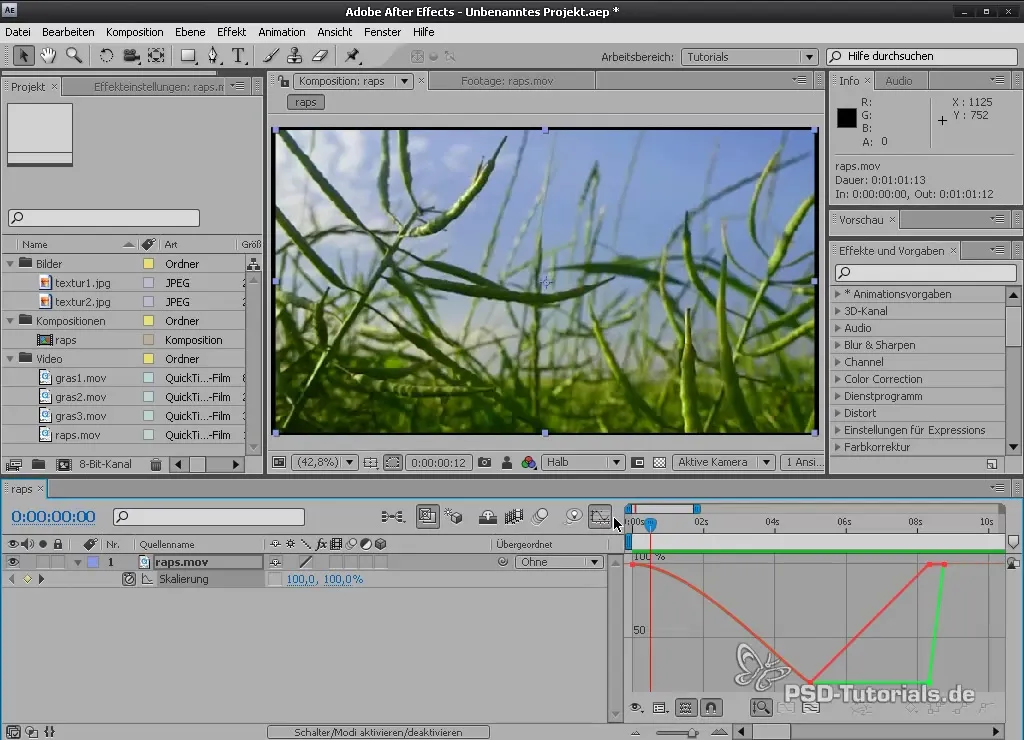Select the Rotation tool
Screen dimensions: 1024x740
point(106,56)
